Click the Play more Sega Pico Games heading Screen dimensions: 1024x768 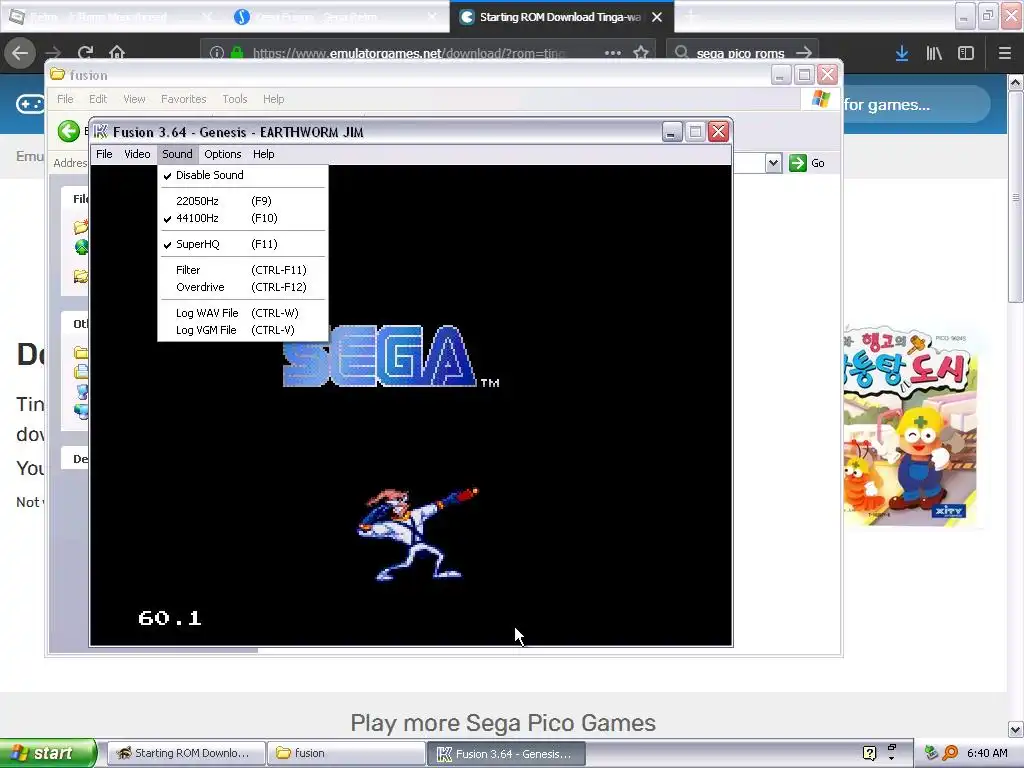pyautogui.click(x=503, y=723)
